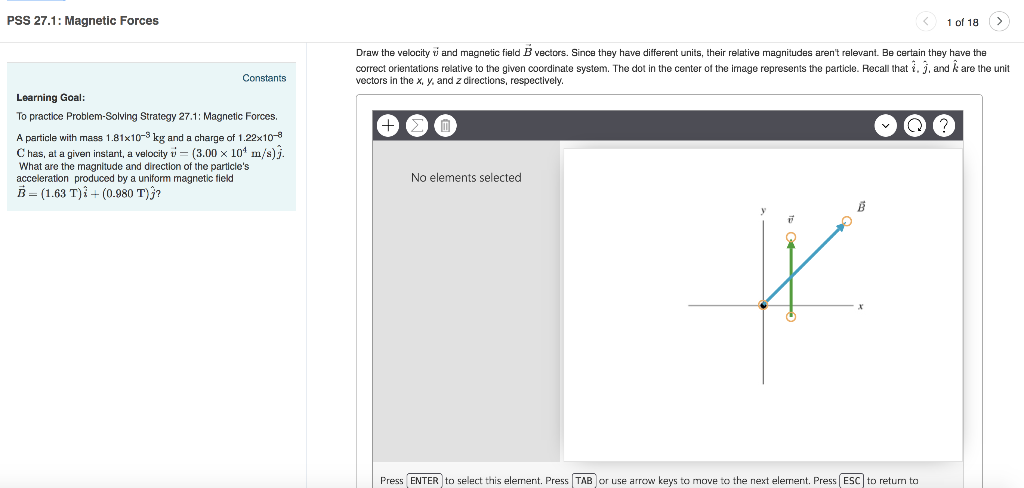Go to previous item arrow

point(925,22)
